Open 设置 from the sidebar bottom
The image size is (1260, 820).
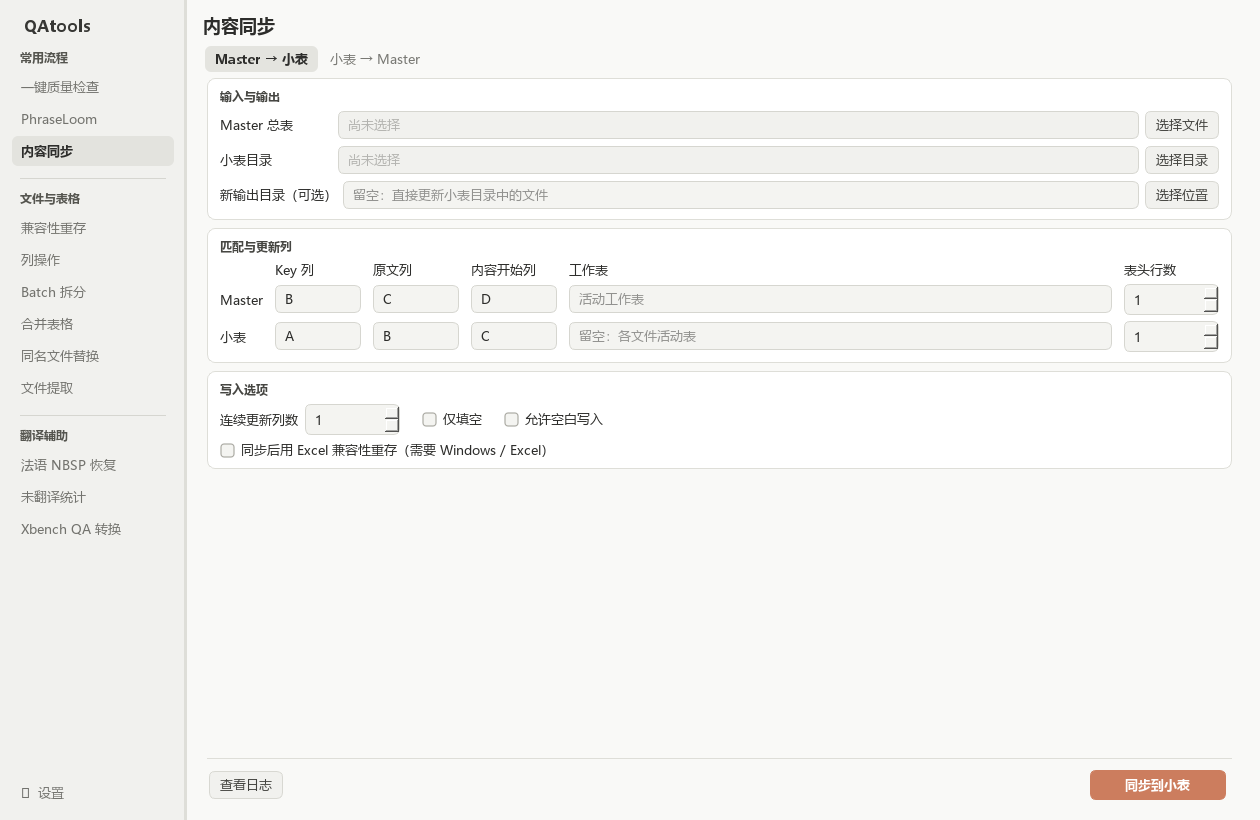[43, 793]
